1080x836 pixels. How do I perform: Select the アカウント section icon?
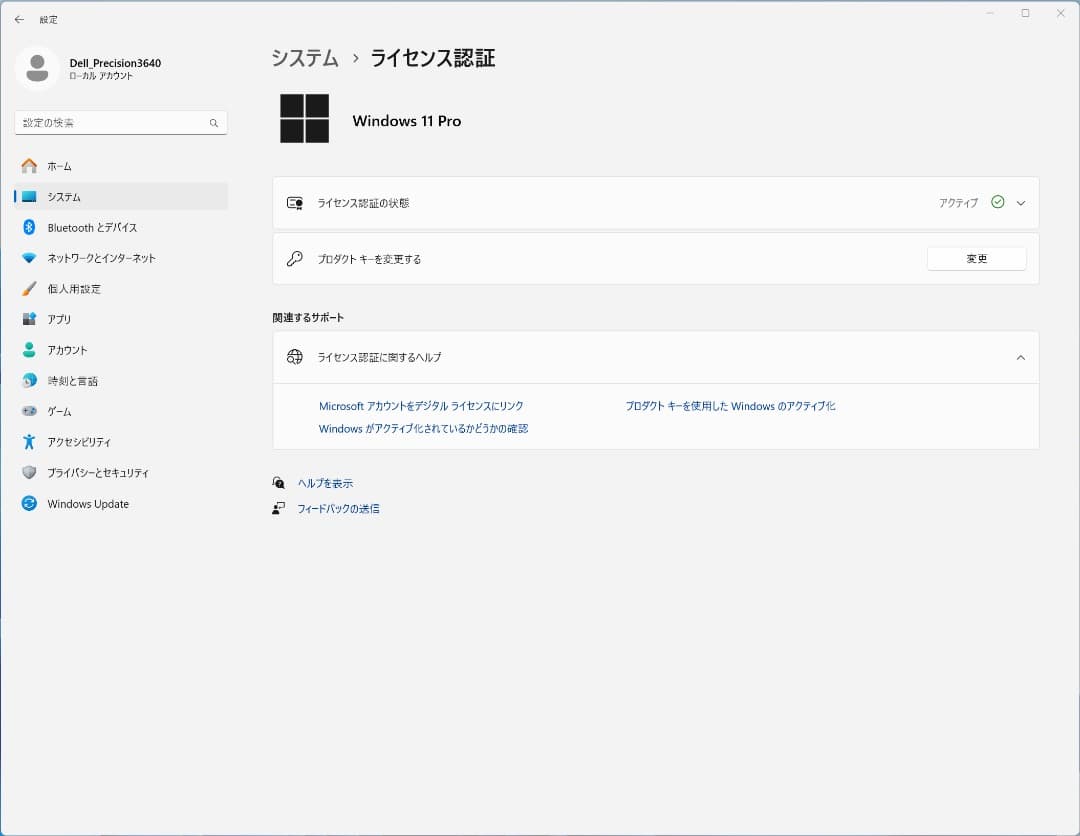coord(30,350)
